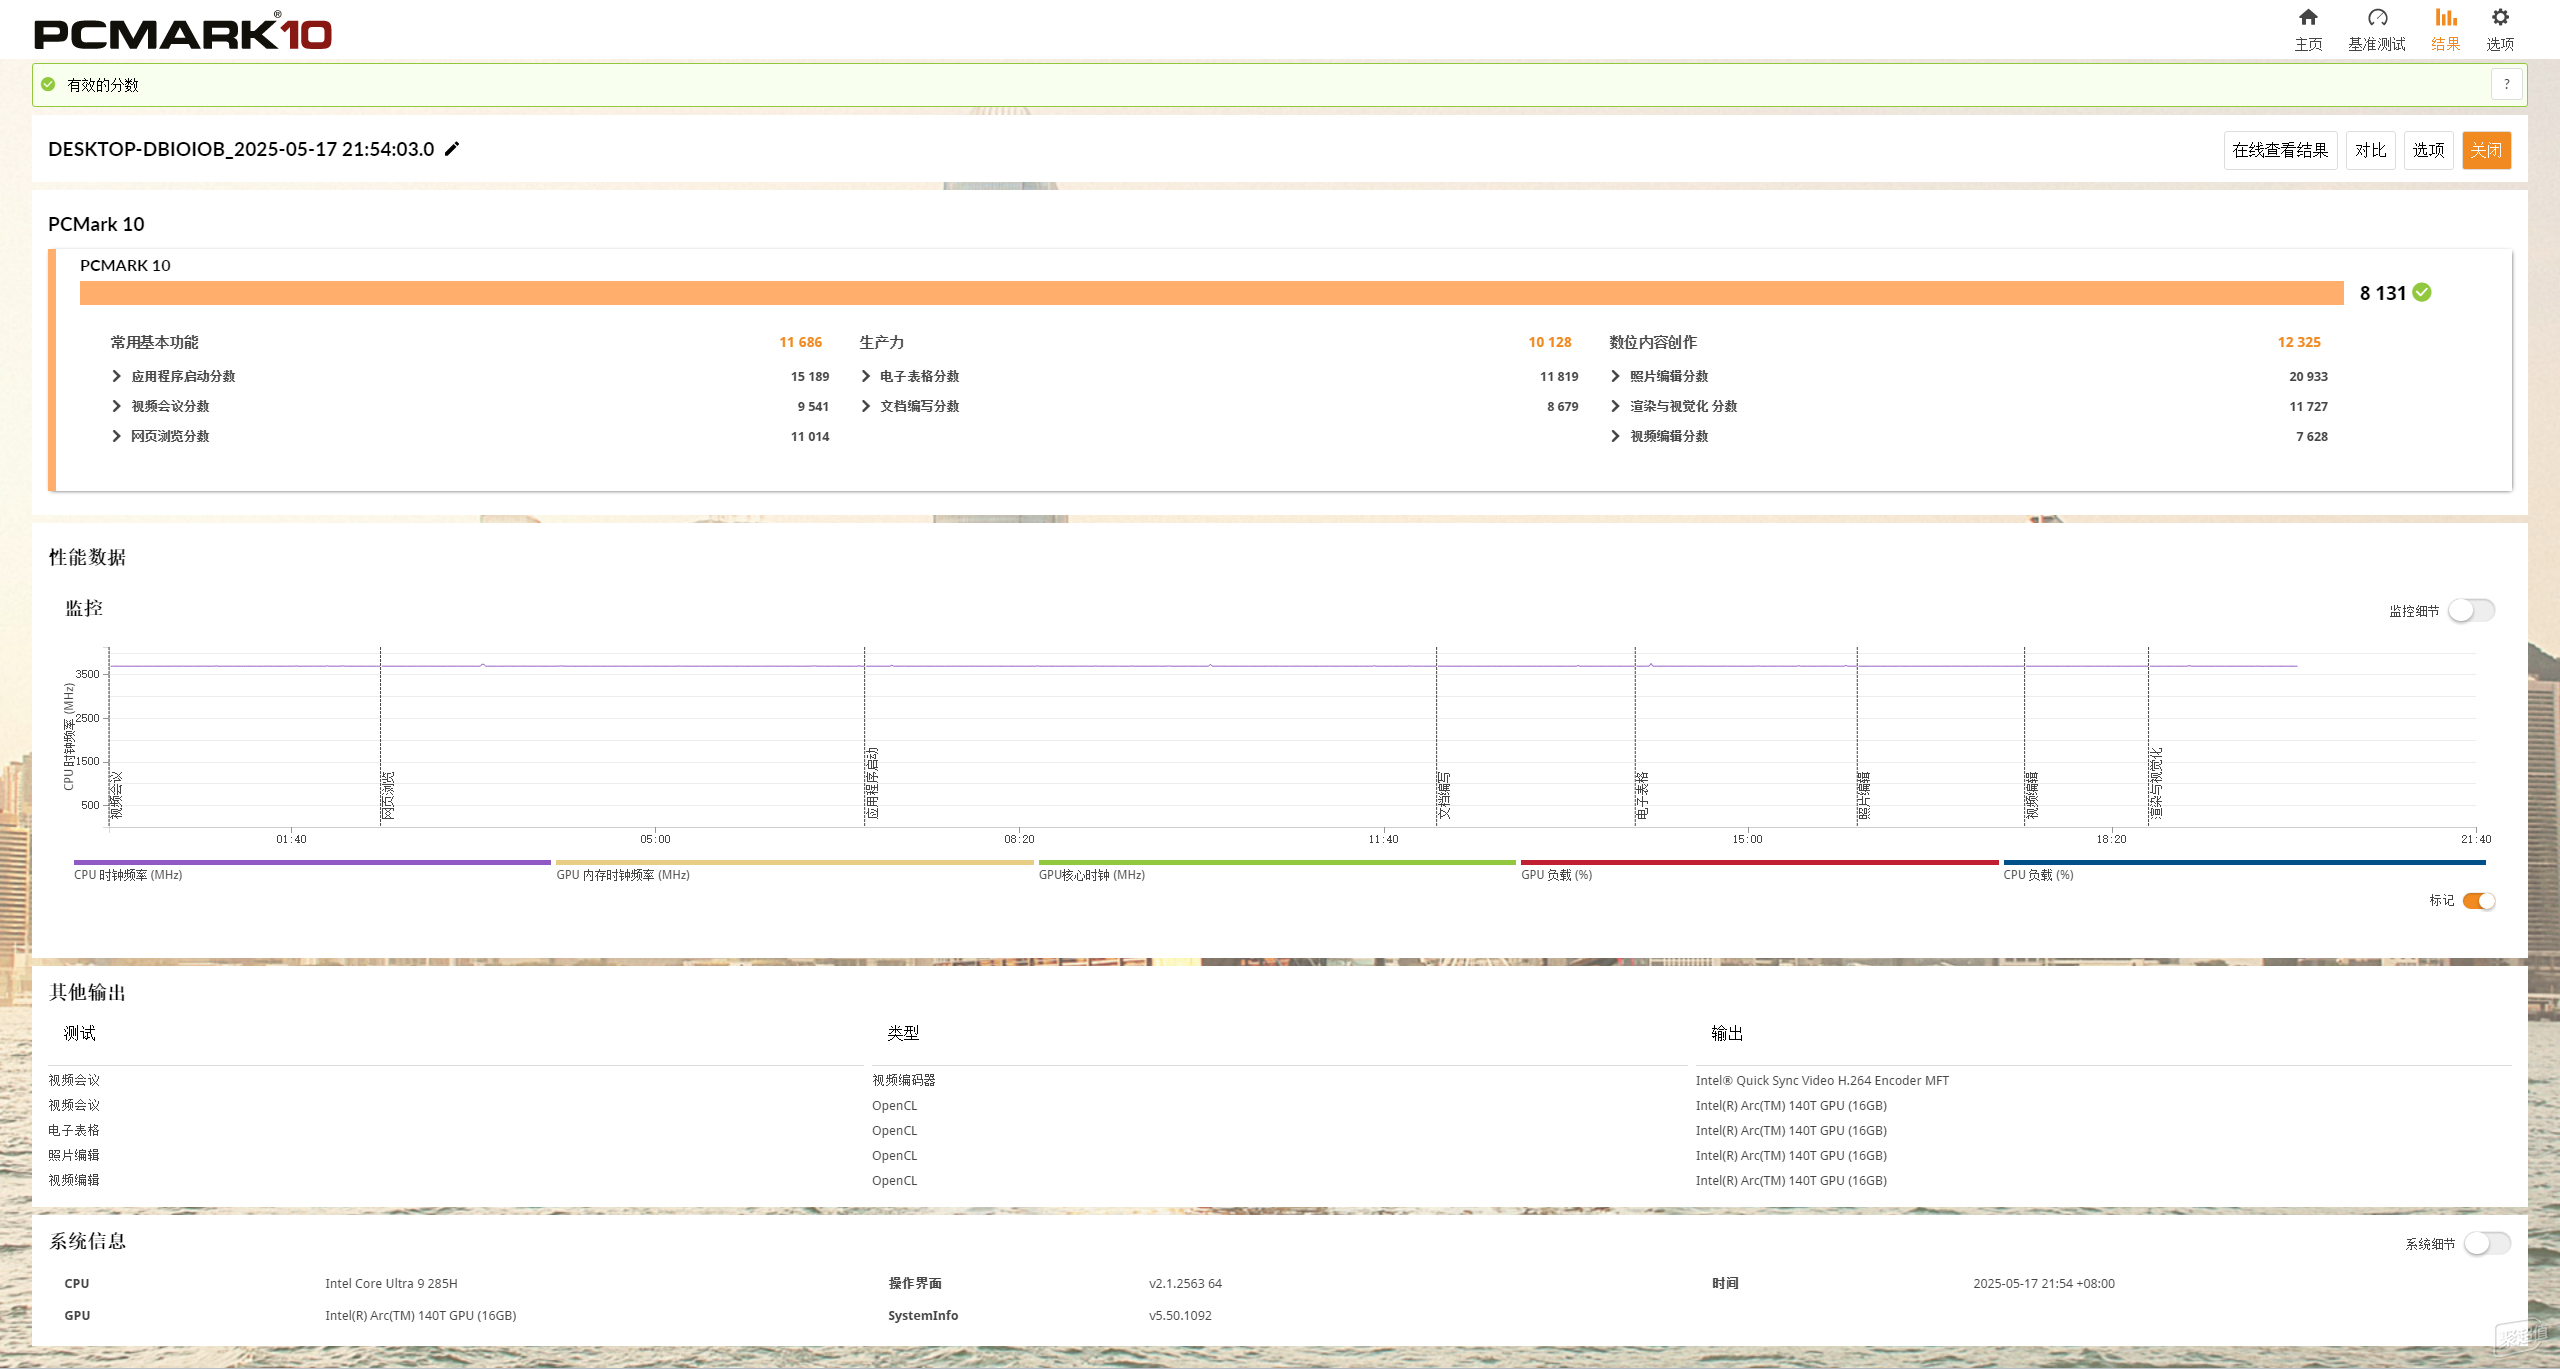Image resolution: width=2560 pixels, height=1369 pixels.
Task: Click the 输出 column header
Action: (x=1727, y=1033)
